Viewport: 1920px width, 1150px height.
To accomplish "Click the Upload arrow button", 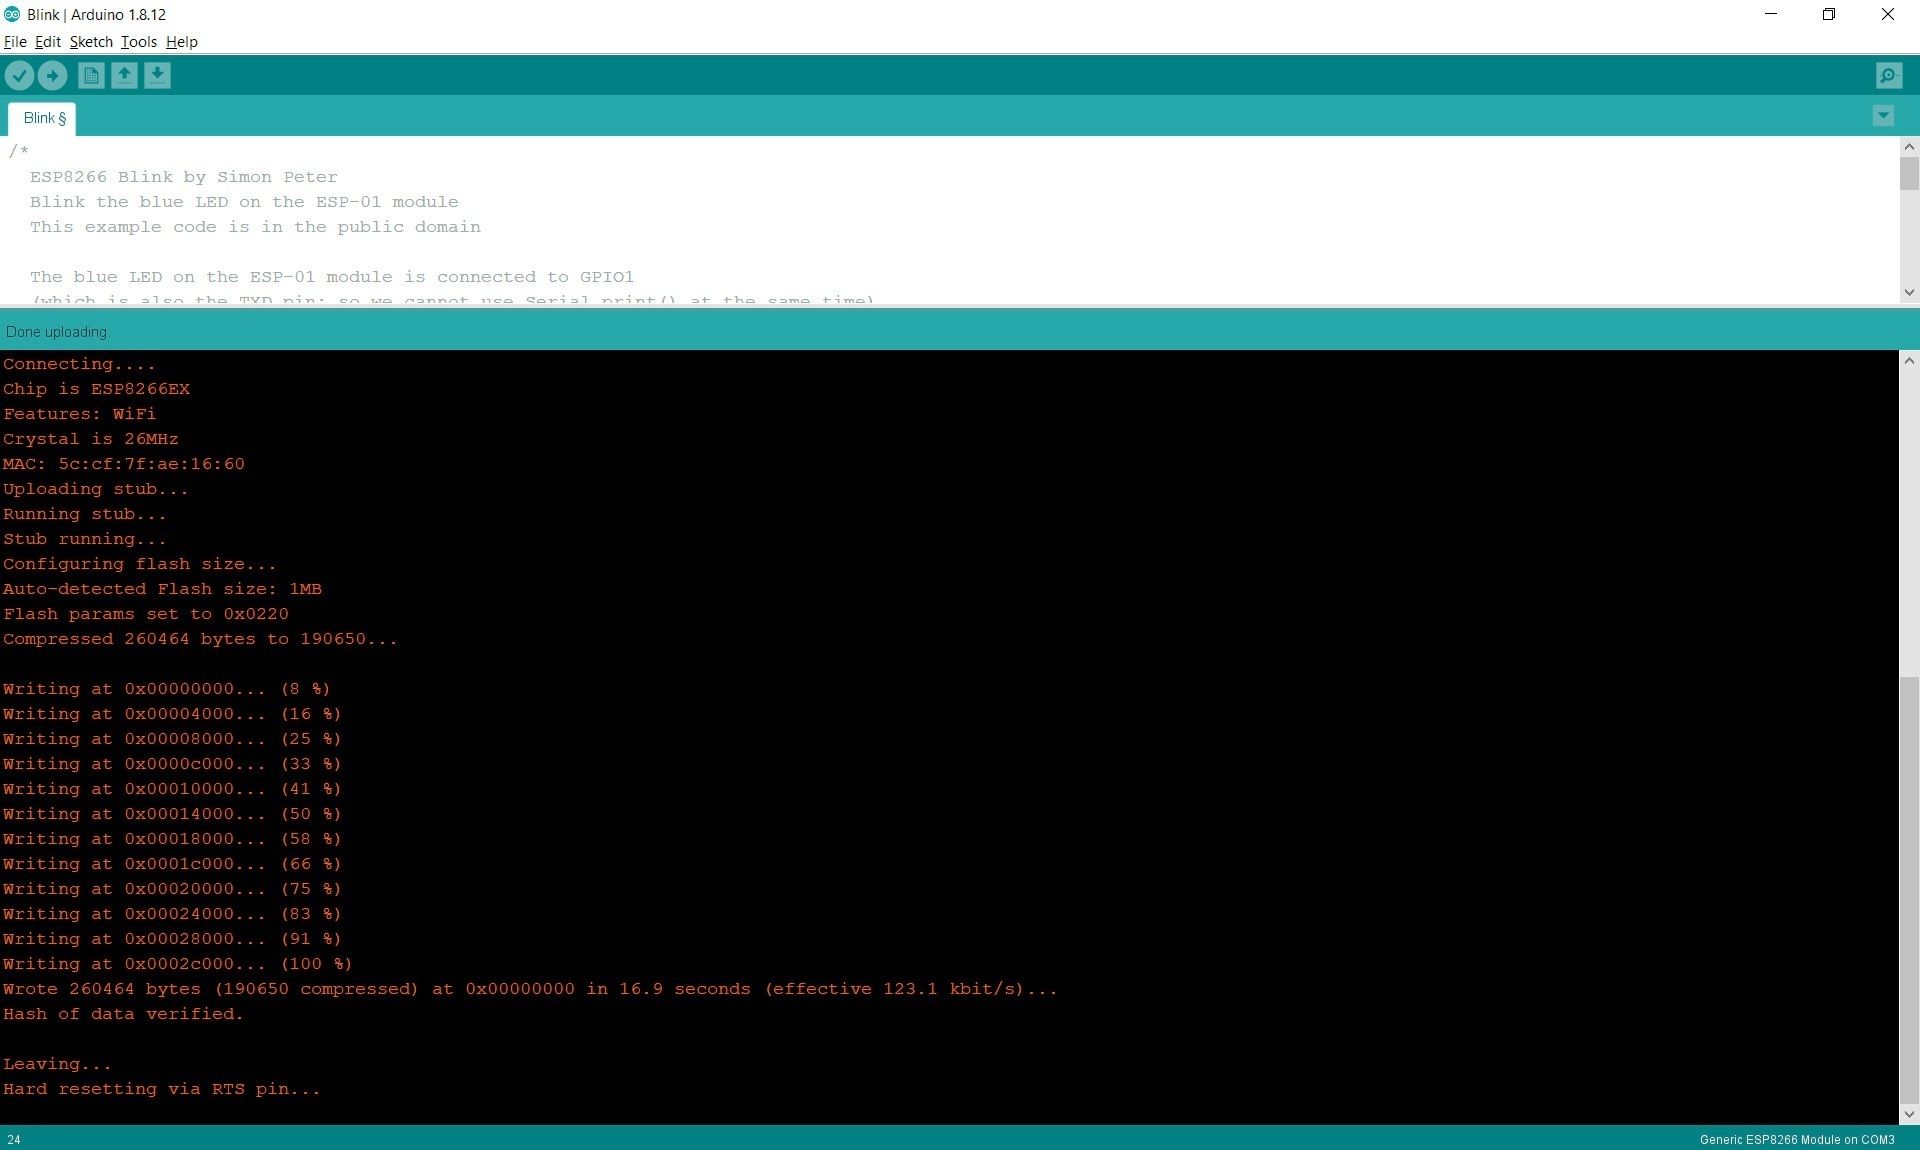I will coord(52,75).
